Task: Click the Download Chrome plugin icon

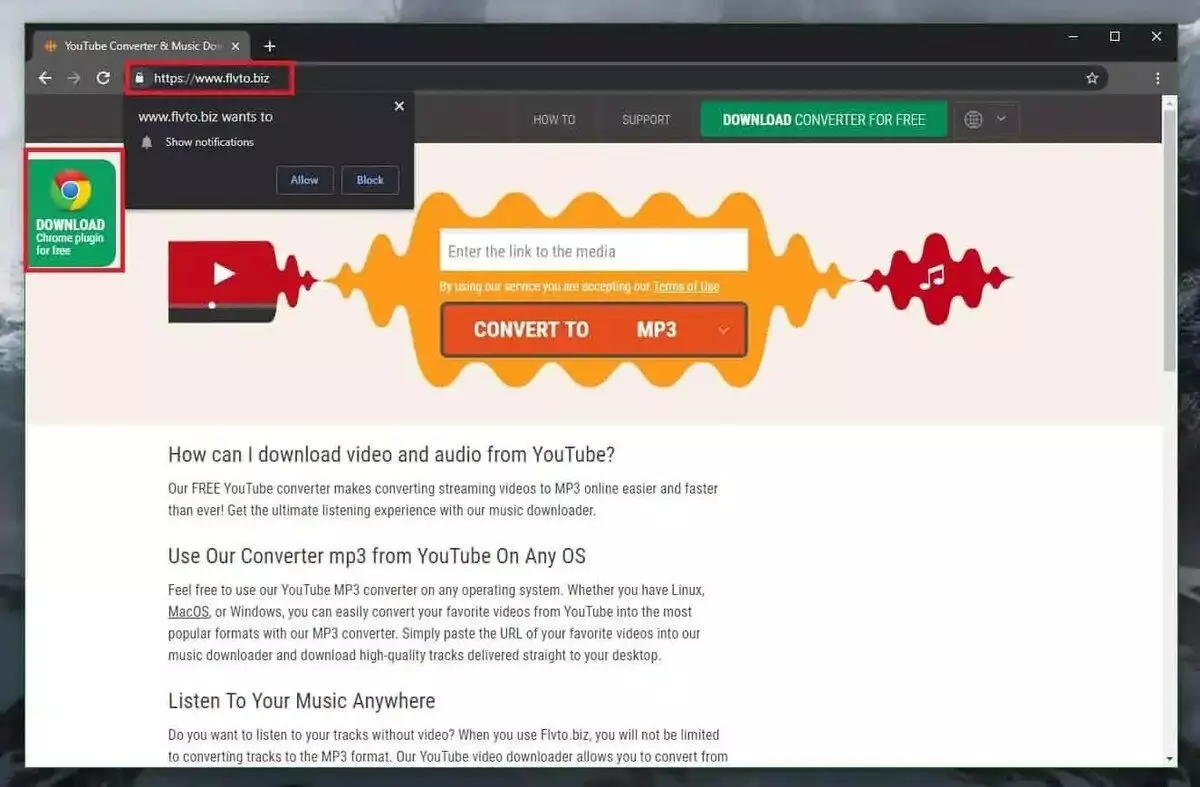Action: click(72, 211)
